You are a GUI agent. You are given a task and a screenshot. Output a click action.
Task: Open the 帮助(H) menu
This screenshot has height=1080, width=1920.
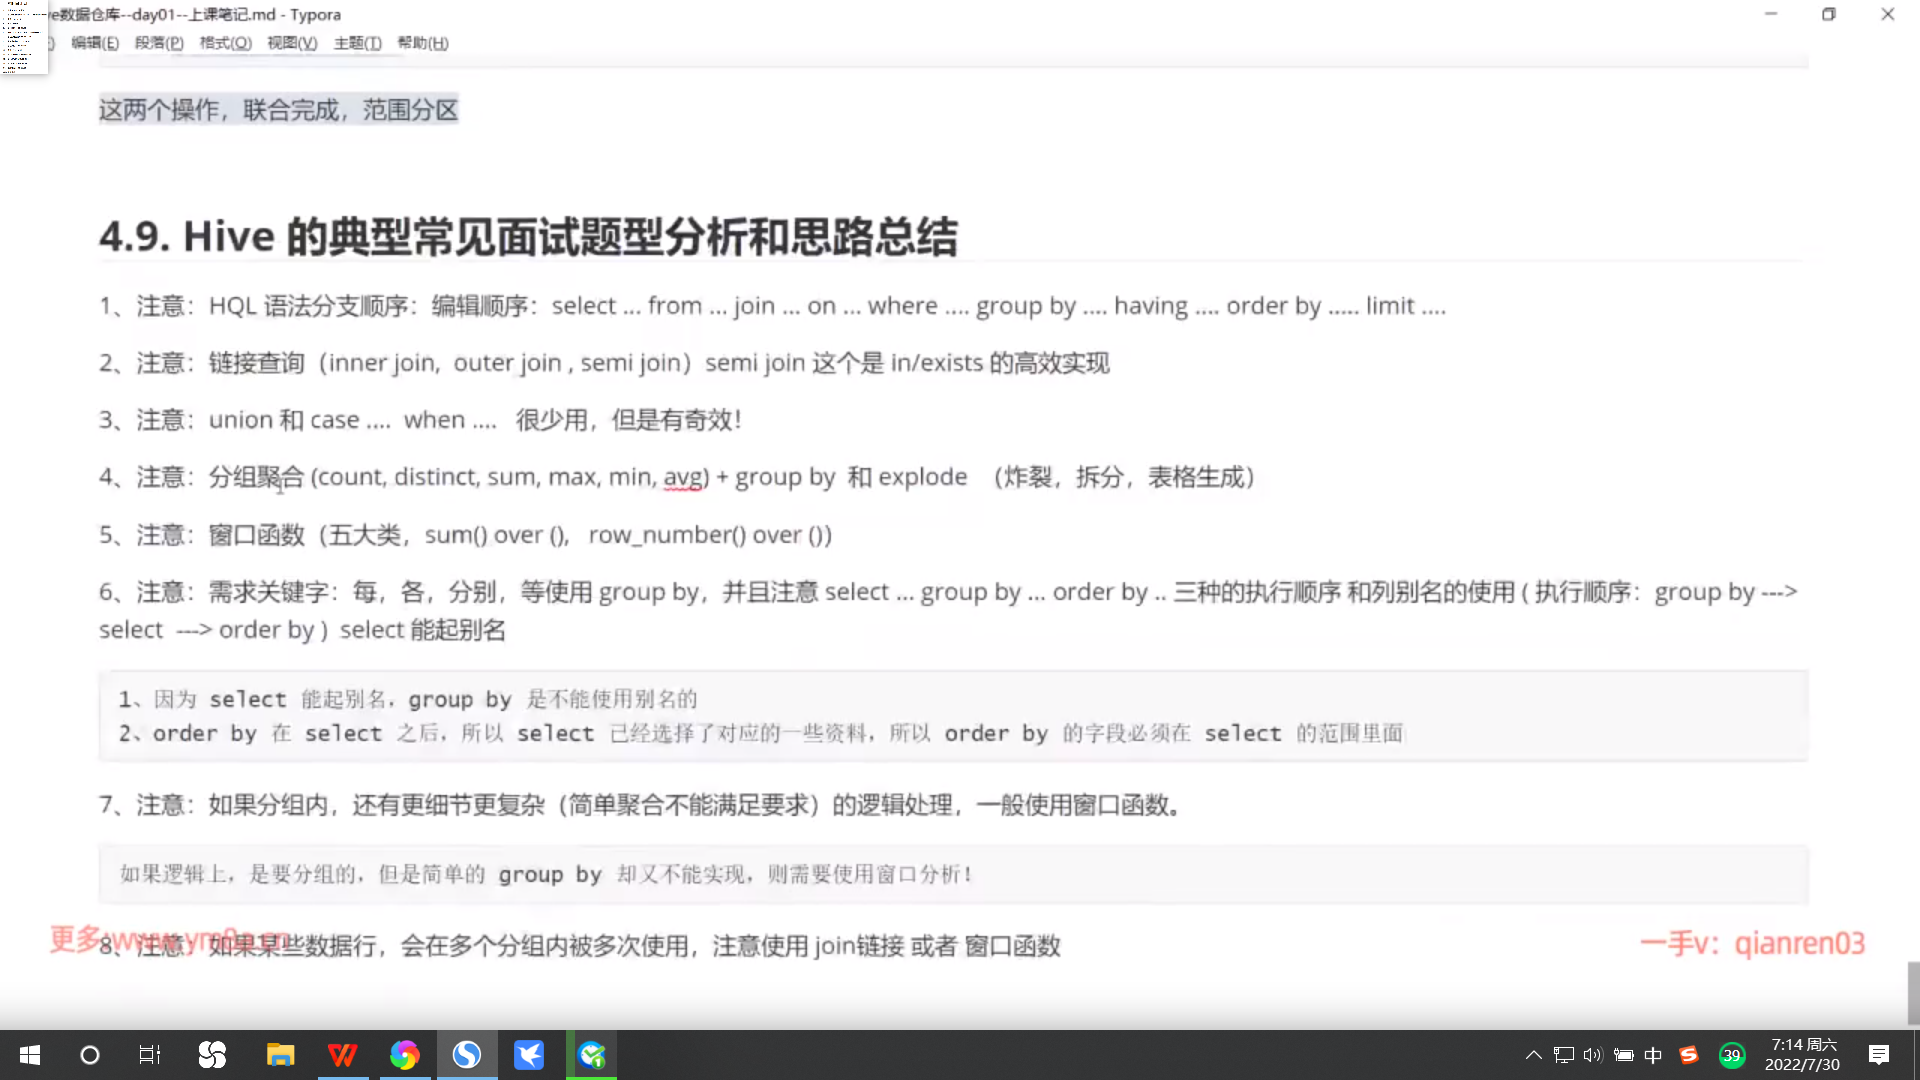pos(423,43)
